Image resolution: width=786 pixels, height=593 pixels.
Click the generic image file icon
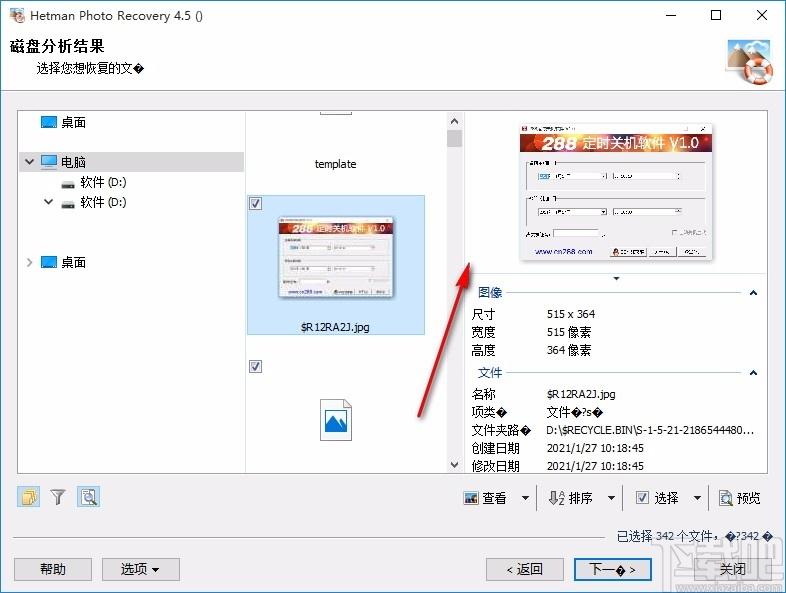click(336, 420)
